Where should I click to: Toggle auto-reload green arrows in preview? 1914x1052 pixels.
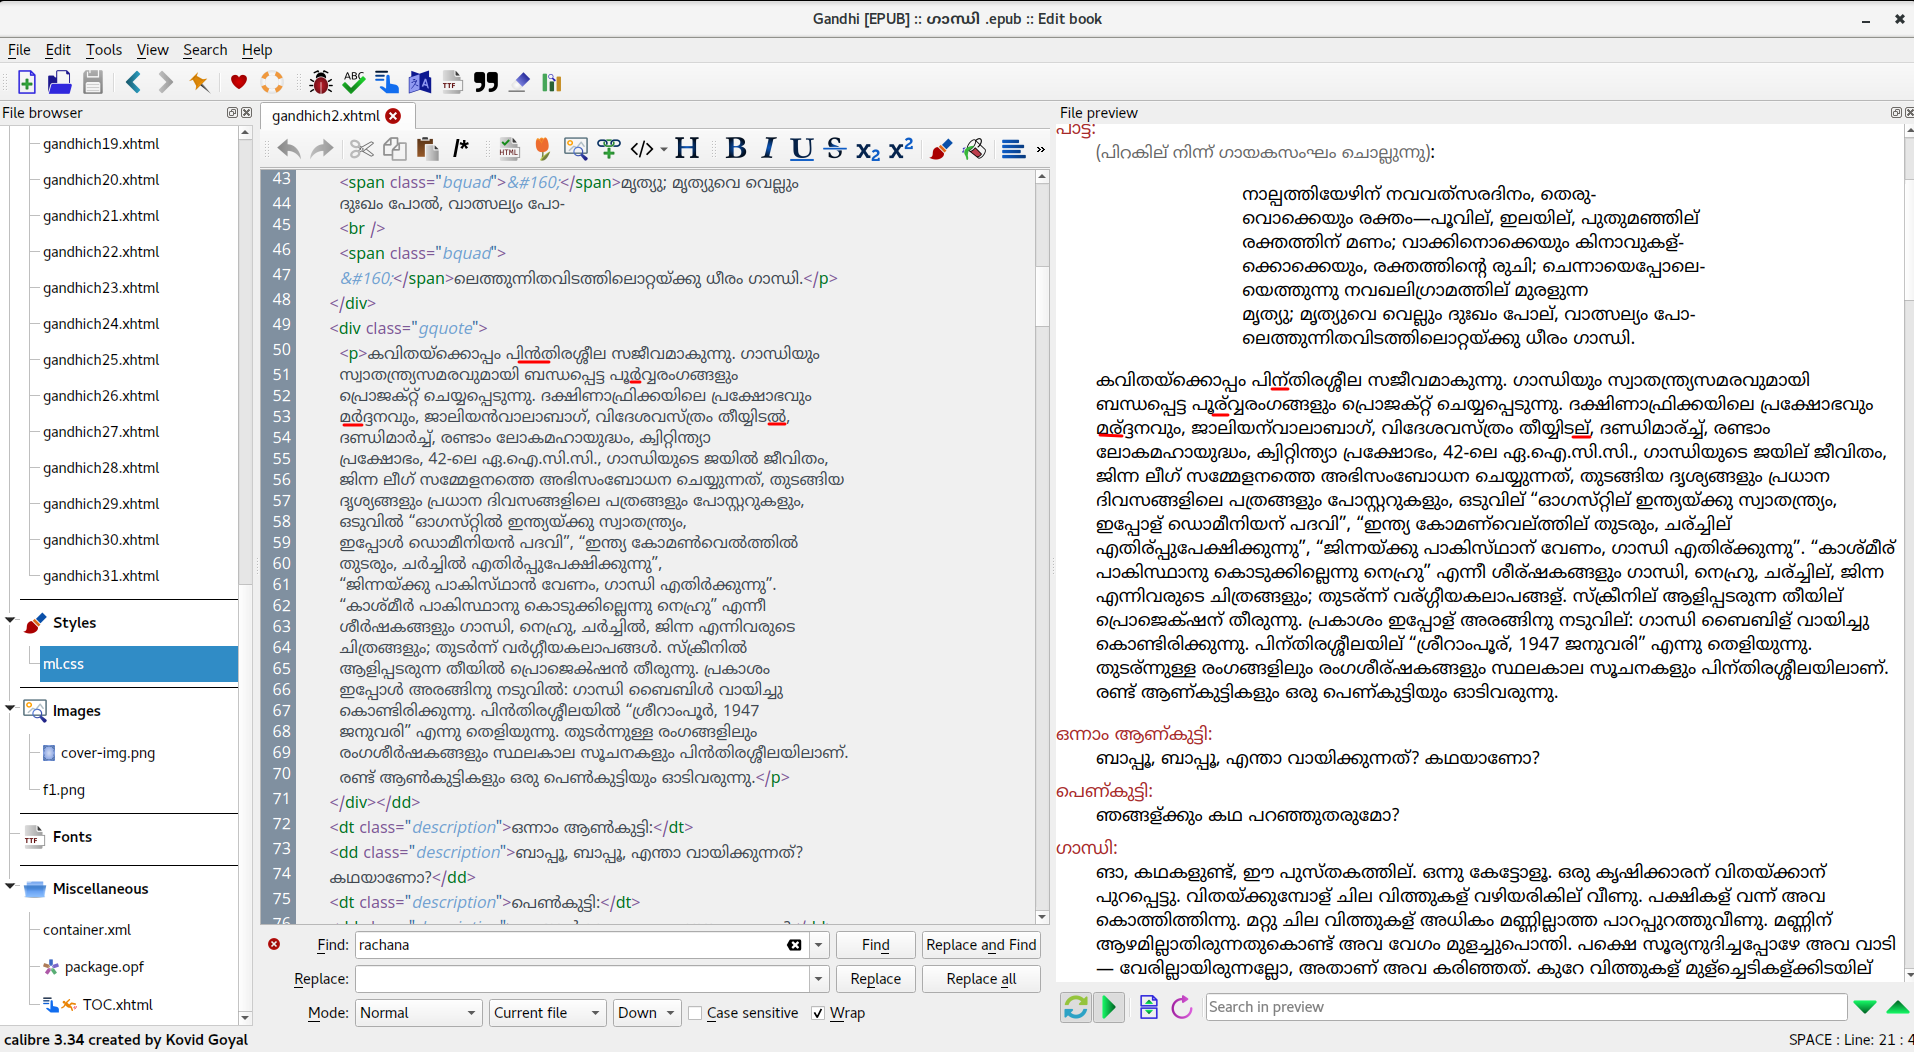(x=1076, y=1007)
